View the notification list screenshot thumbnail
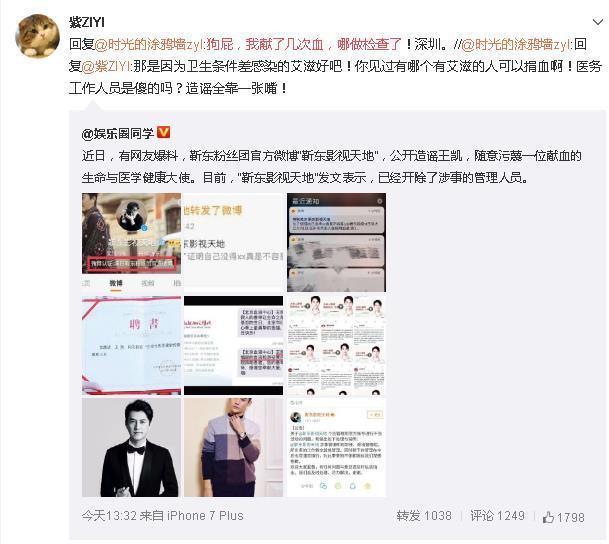This screenshot has height=544, width=609. [336, 242]
